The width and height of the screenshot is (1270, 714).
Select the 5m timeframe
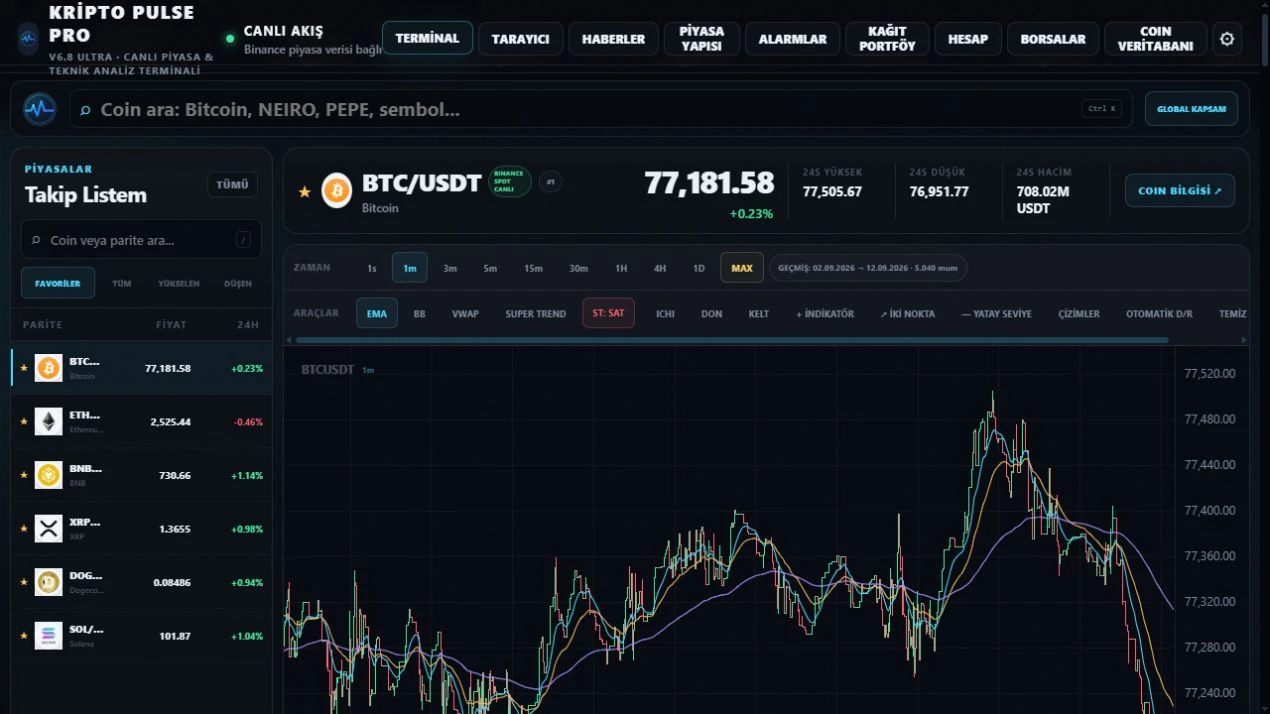[490, 268]
